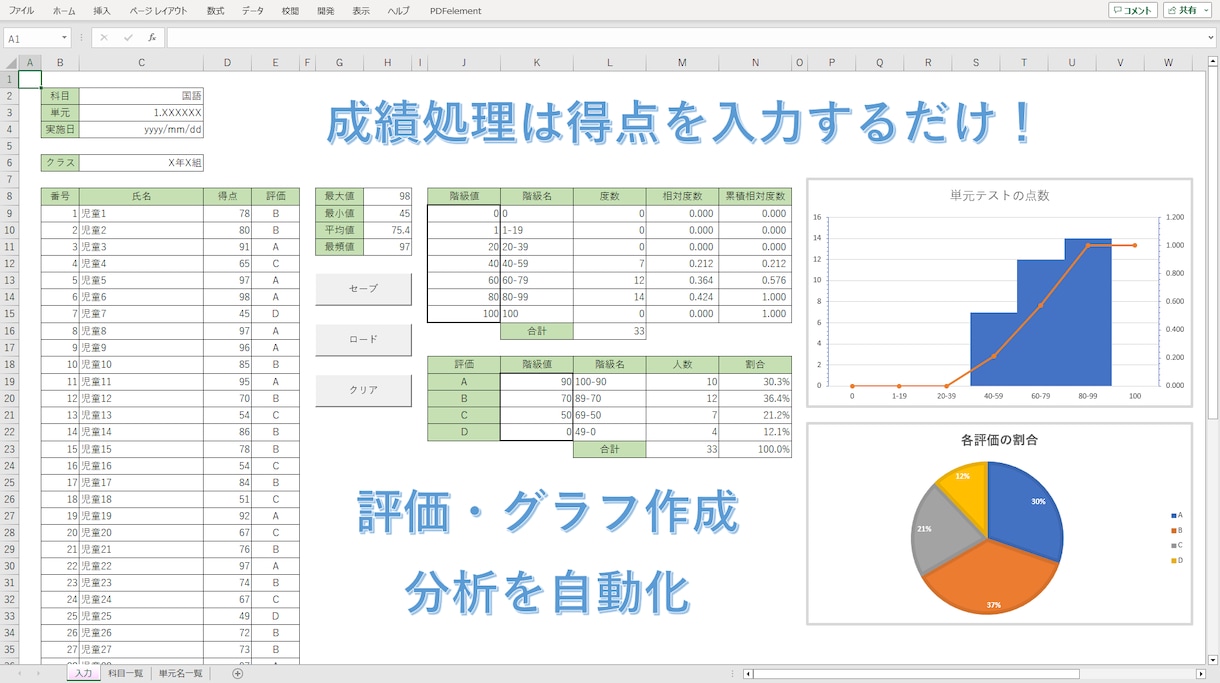Click the horizontal scrollbar thumb
The width and height of the screenshot is (1220, 683).
click(x=916, y=674)
